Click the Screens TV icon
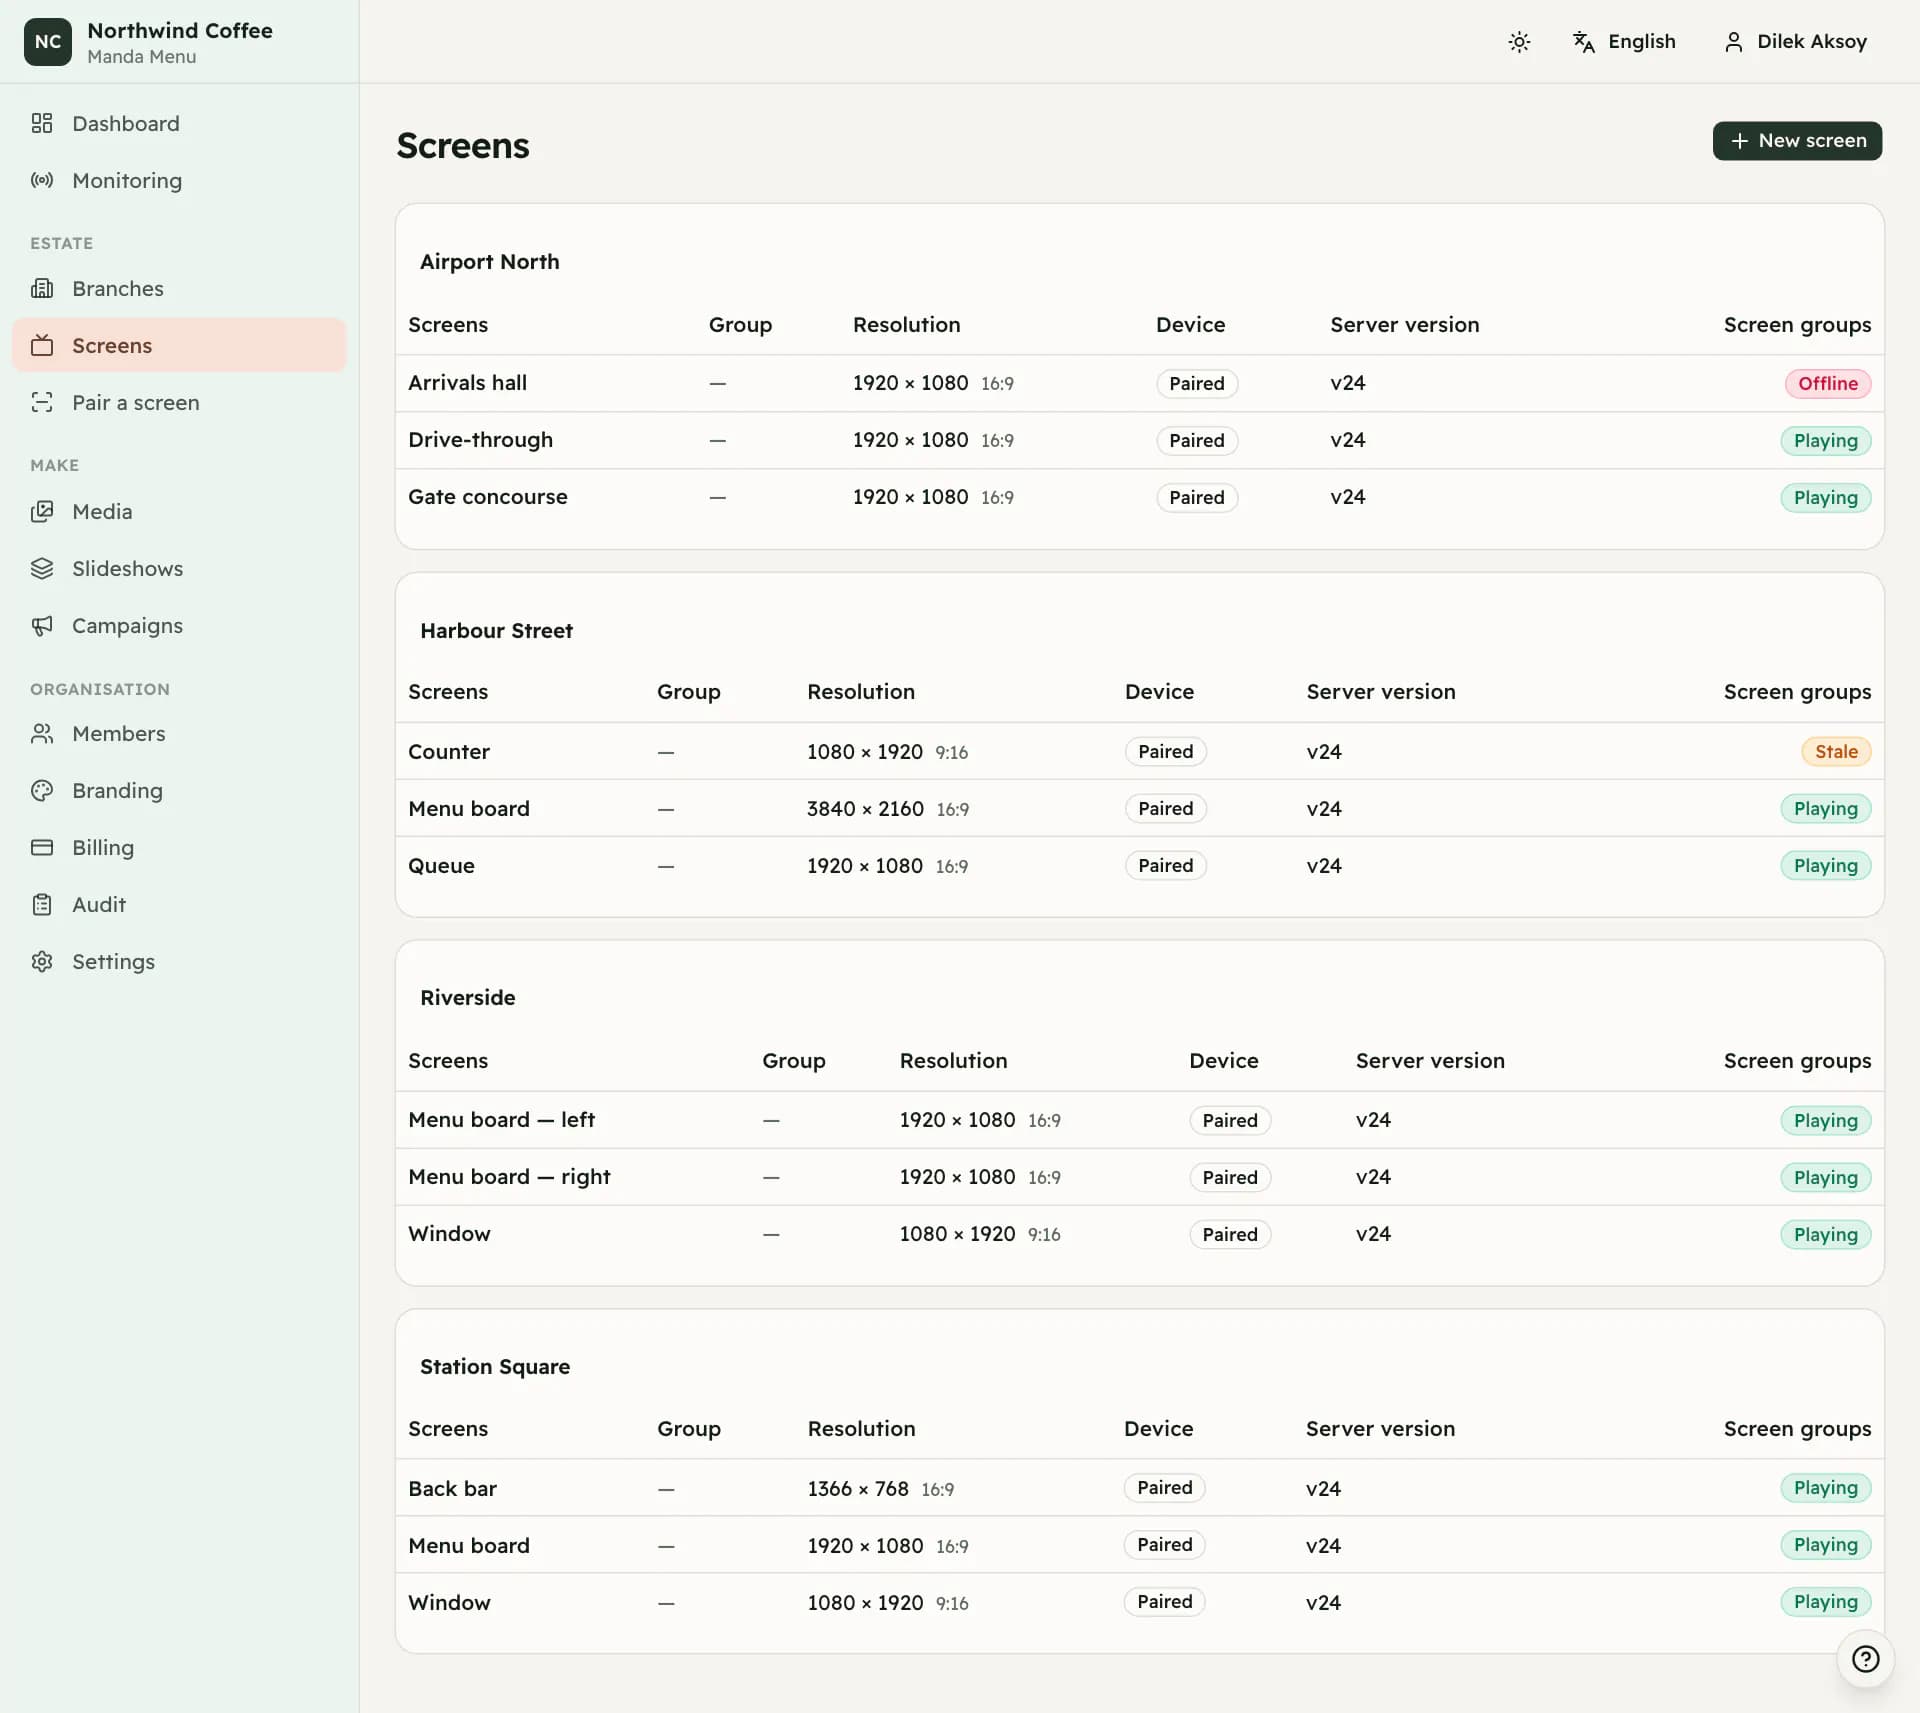This screenshot has height=1713, width=1920. click(42, 345)
